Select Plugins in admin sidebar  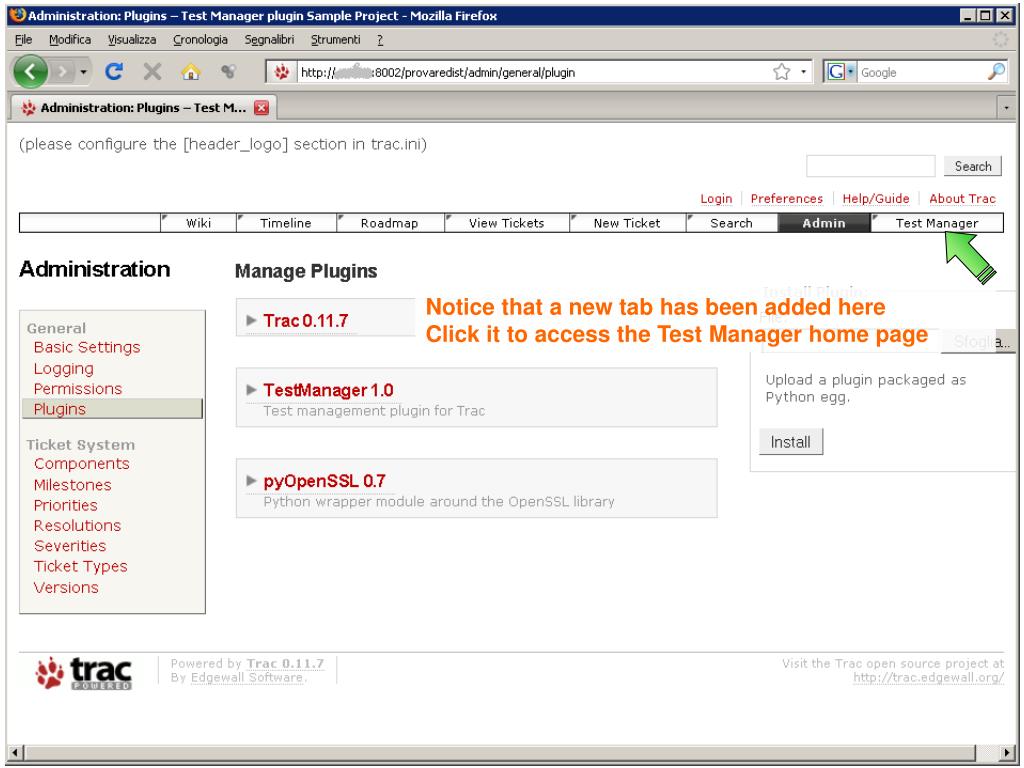click(112, 409)
